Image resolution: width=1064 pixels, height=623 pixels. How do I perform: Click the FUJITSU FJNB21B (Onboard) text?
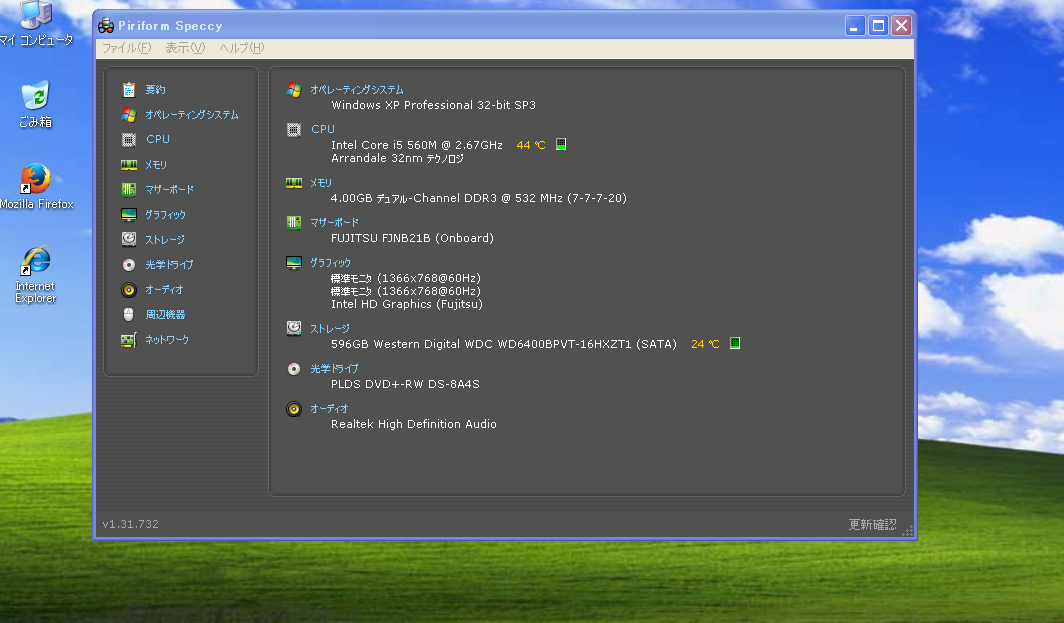(x=413, y=238)
